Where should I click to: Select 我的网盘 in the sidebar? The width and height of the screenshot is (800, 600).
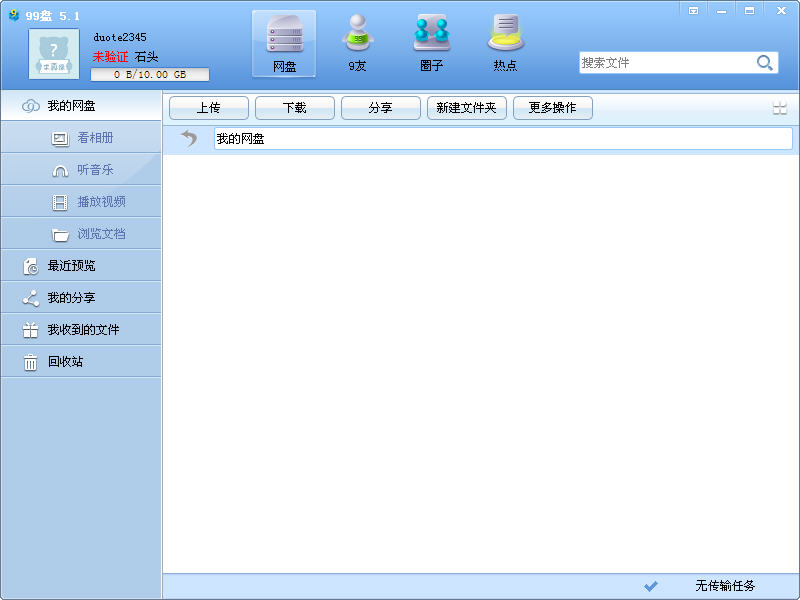81,106
